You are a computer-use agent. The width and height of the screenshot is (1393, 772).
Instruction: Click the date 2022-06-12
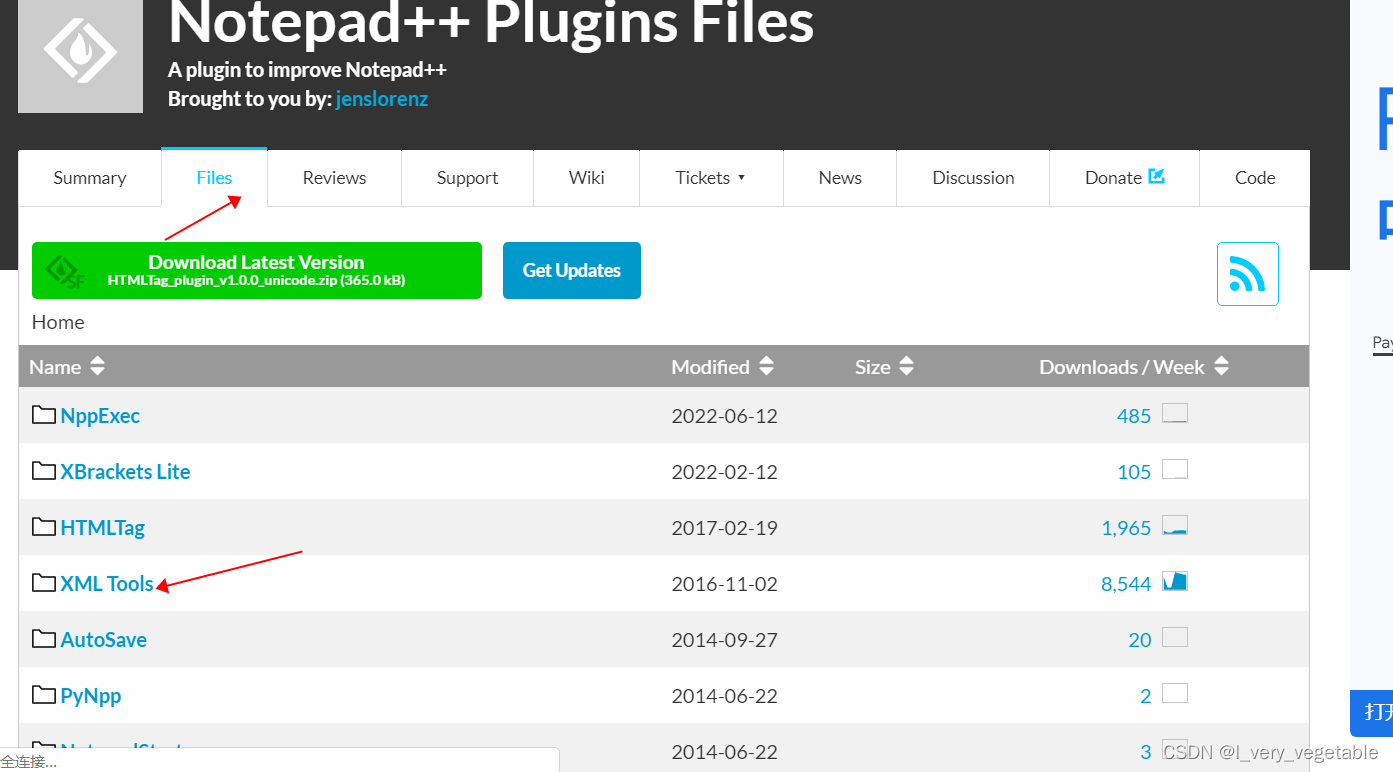pyautogui.click(x=724, y=416)
